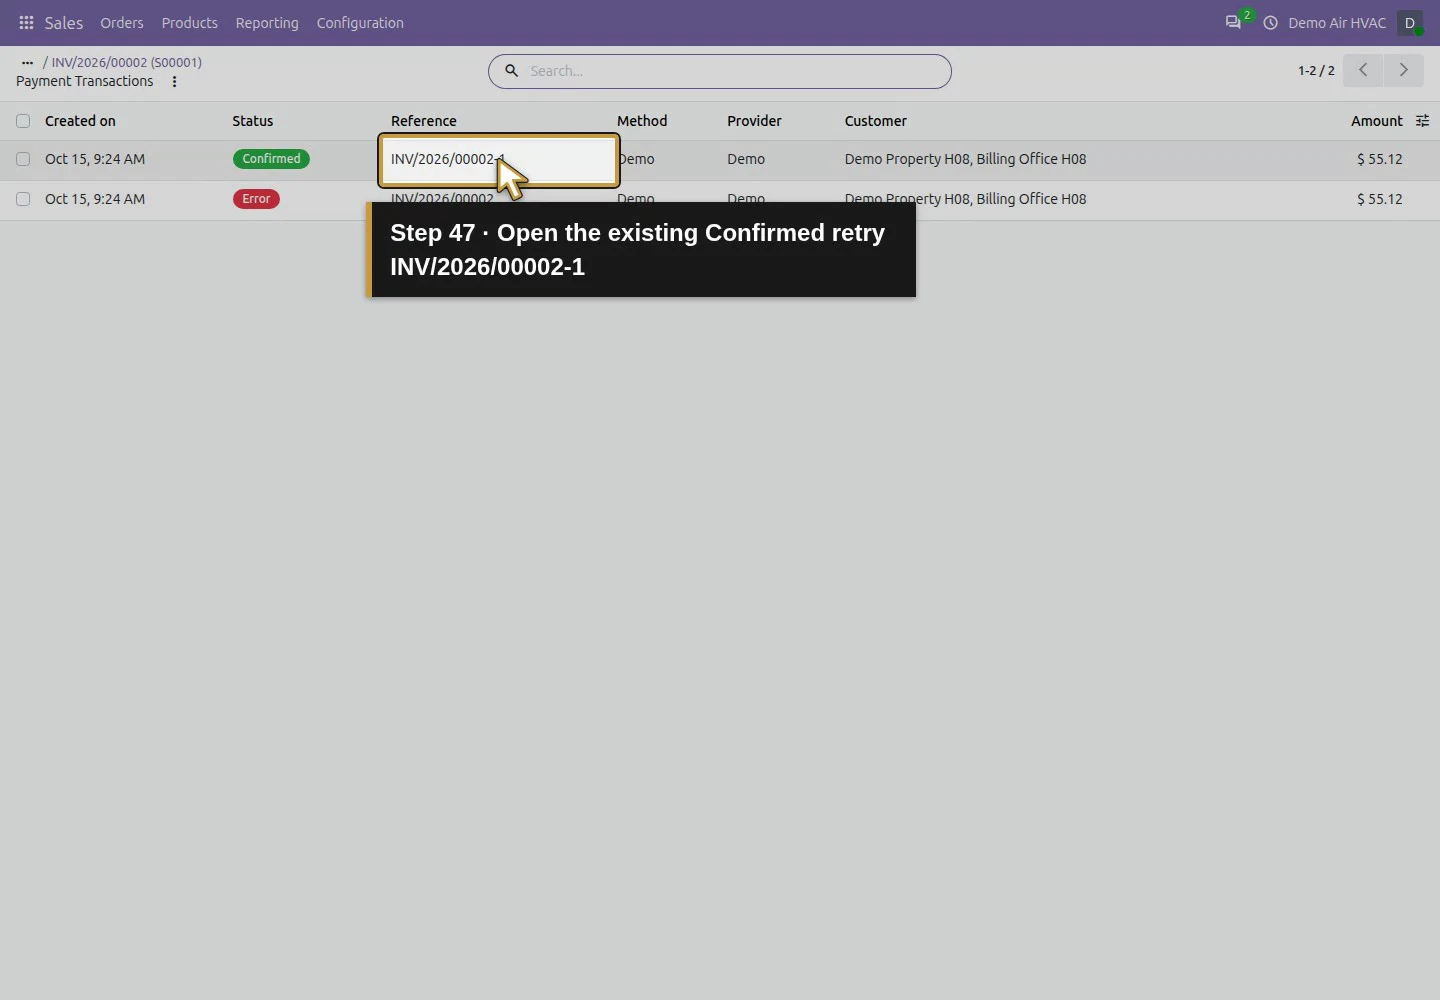The height and width of the screenshot is (1000, 1440).
Task: Open the Products menu
Action: [x=190, y=22]
